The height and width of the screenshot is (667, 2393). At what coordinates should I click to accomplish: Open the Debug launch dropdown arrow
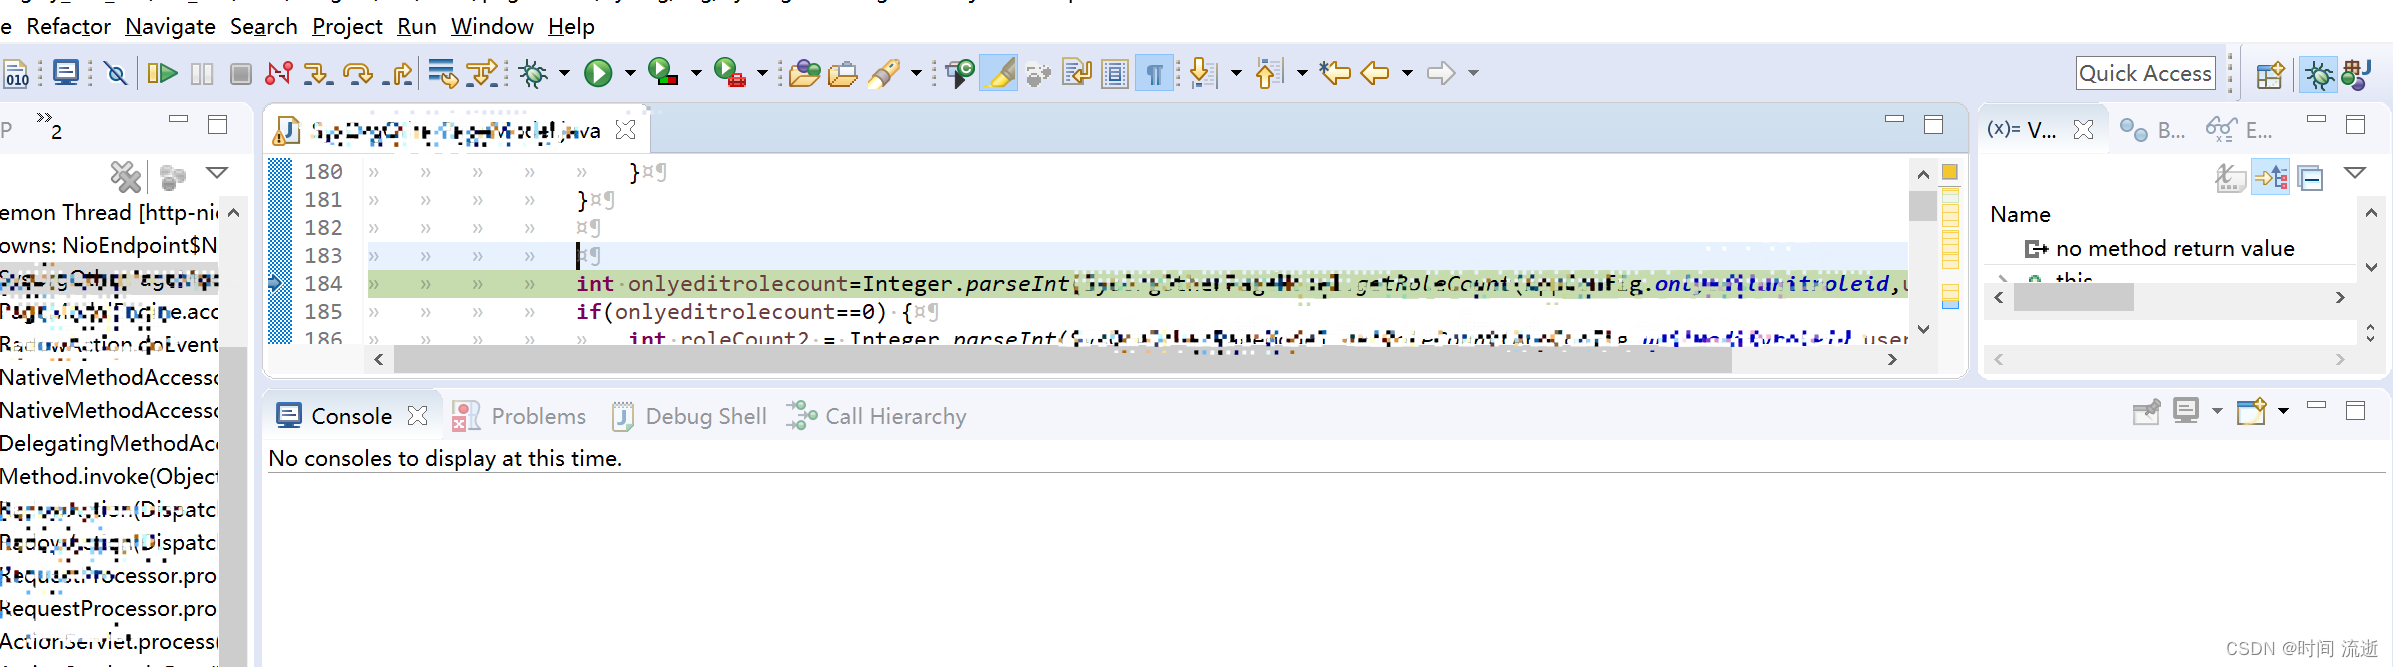click(x=564, y=73)
